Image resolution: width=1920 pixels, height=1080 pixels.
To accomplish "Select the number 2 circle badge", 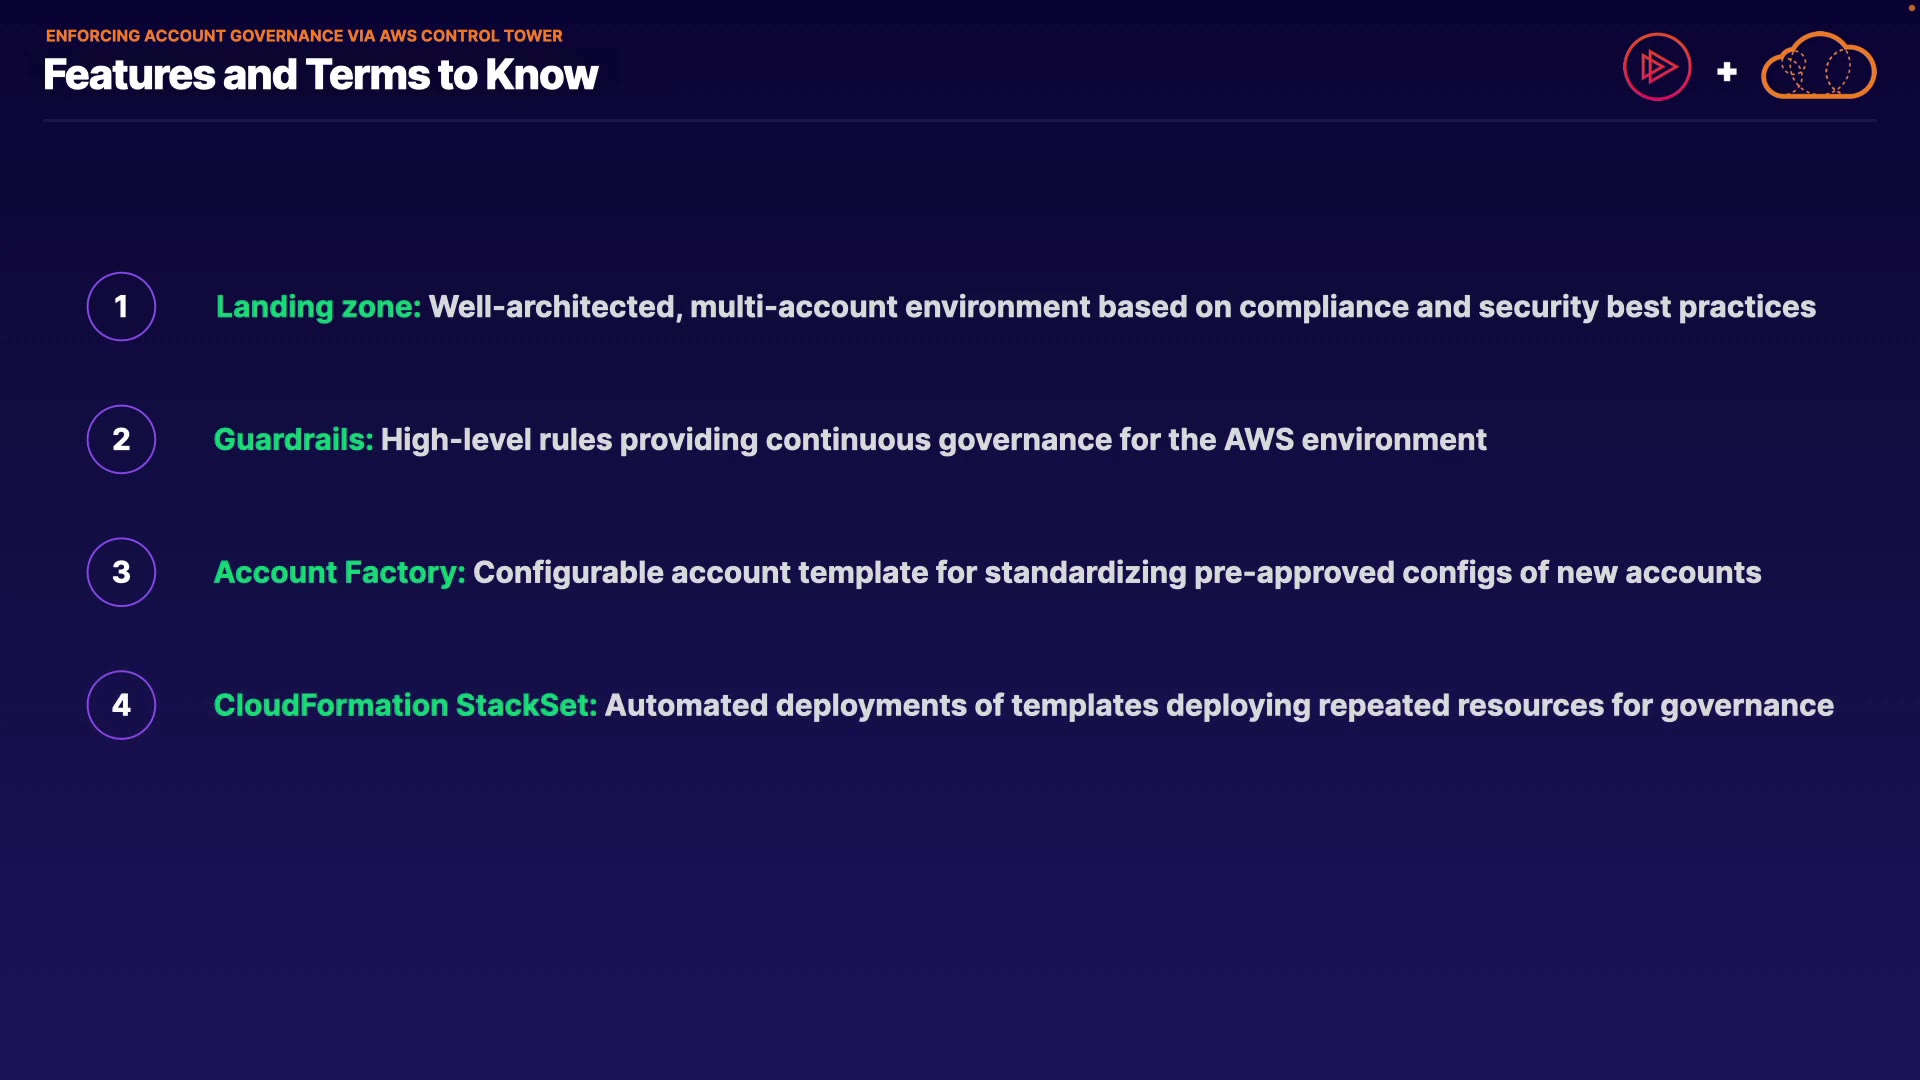I will pos(121,439).
